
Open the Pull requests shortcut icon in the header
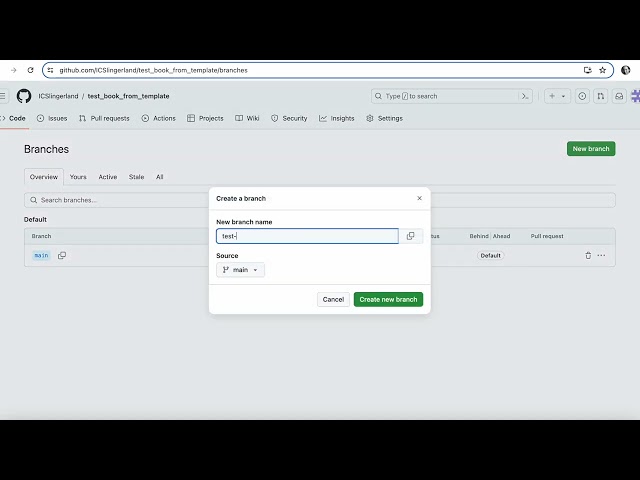[x=600, y=96]
